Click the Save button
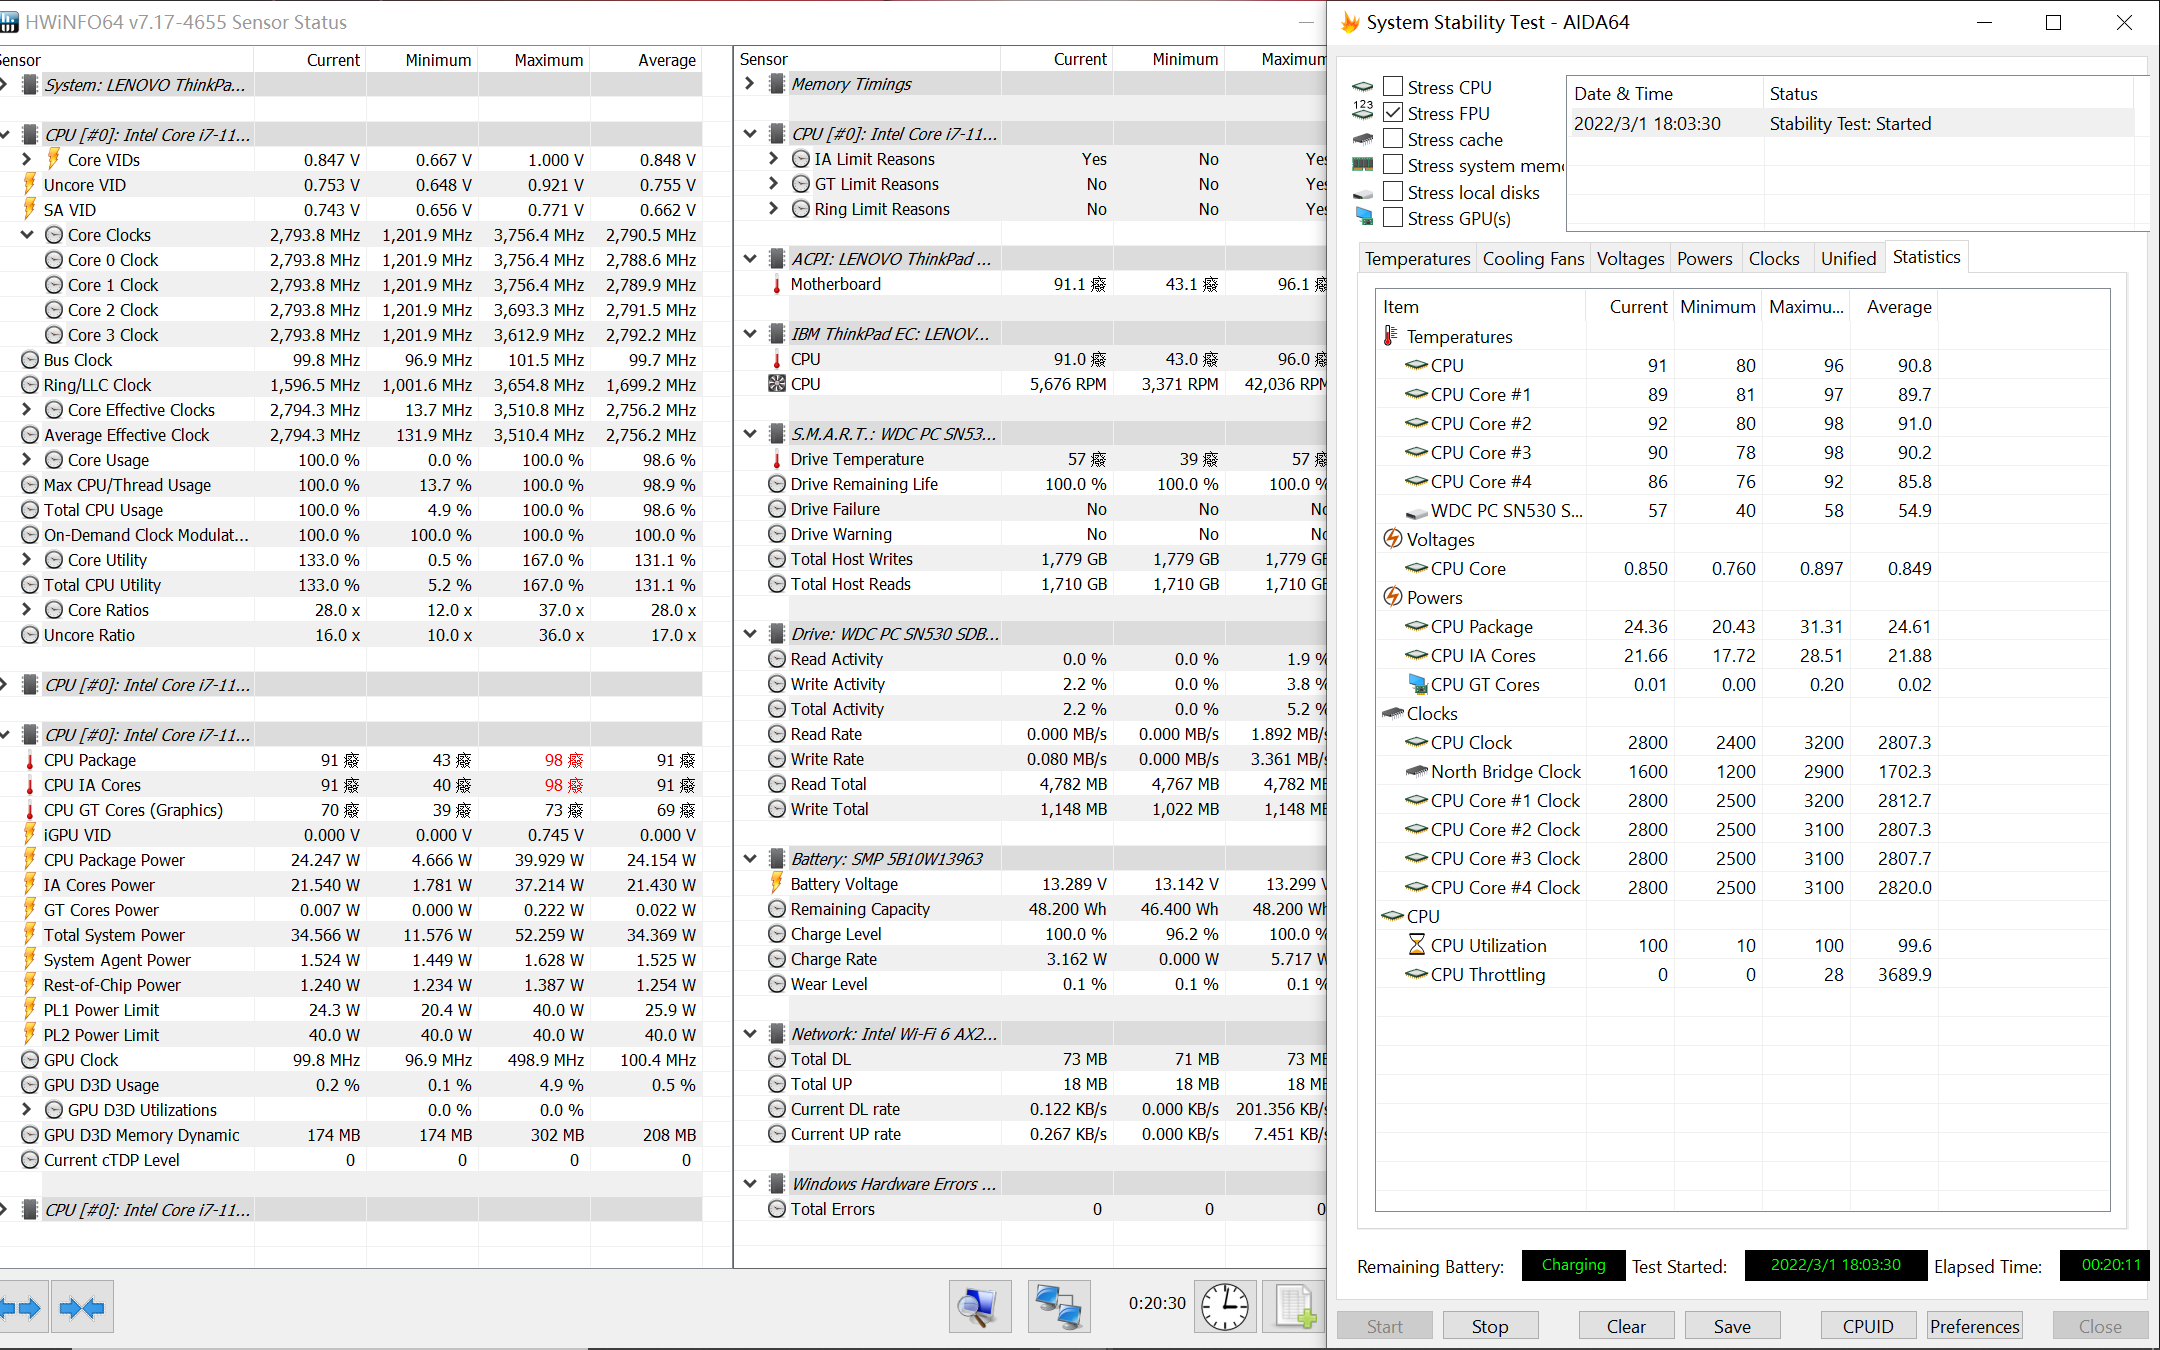2160x1350 pixels. coord(1732,1326)
